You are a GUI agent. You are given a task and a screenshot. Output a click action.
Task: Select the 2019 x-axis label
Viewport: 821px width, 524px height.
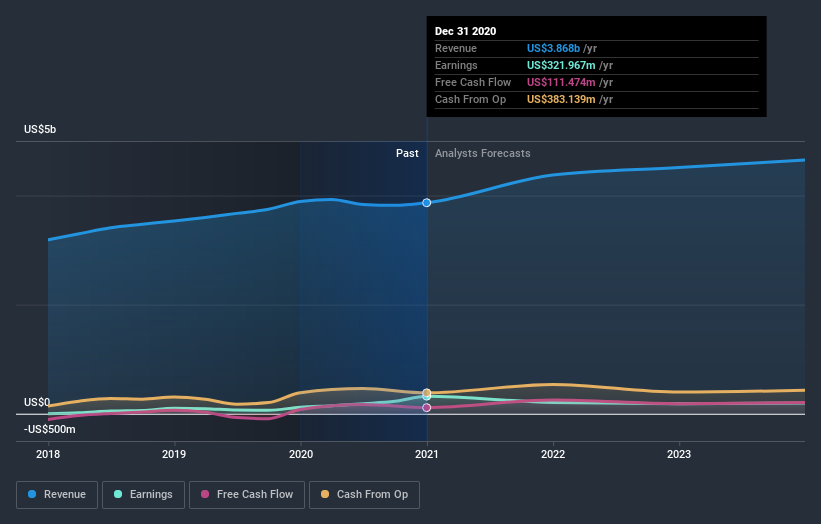pyautogui.click(x=174, y=454)
